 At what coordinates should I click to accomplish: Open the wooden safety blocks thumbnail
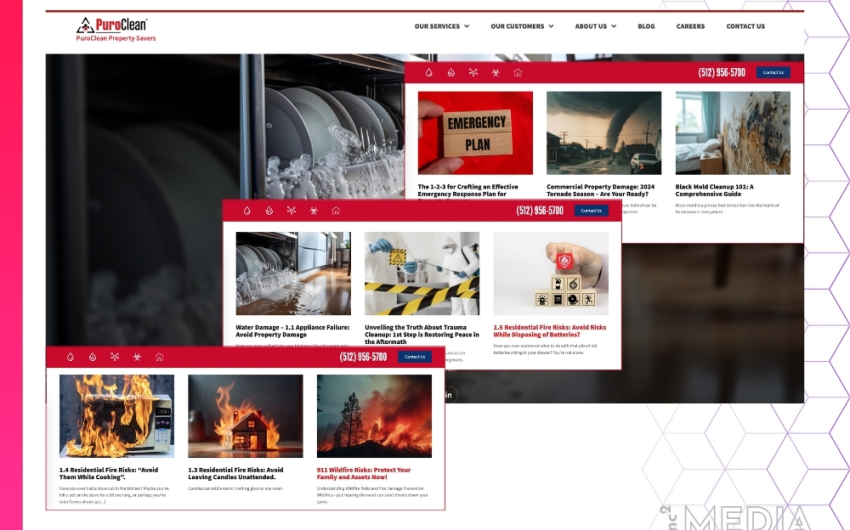(x=551, y=273)
